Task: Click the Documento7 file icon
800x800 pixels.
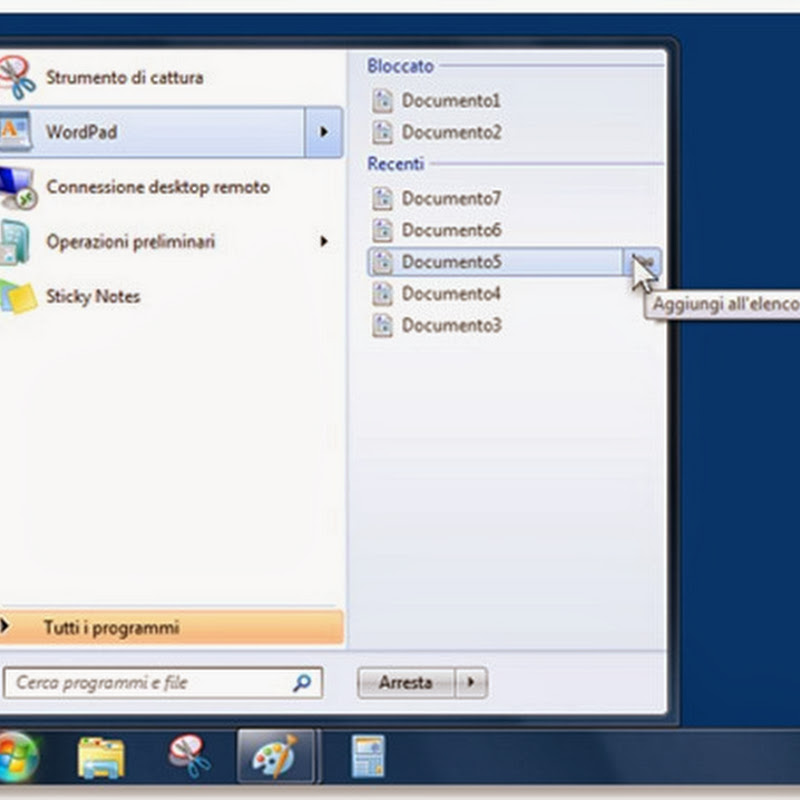Action: (x=382, y=198)
